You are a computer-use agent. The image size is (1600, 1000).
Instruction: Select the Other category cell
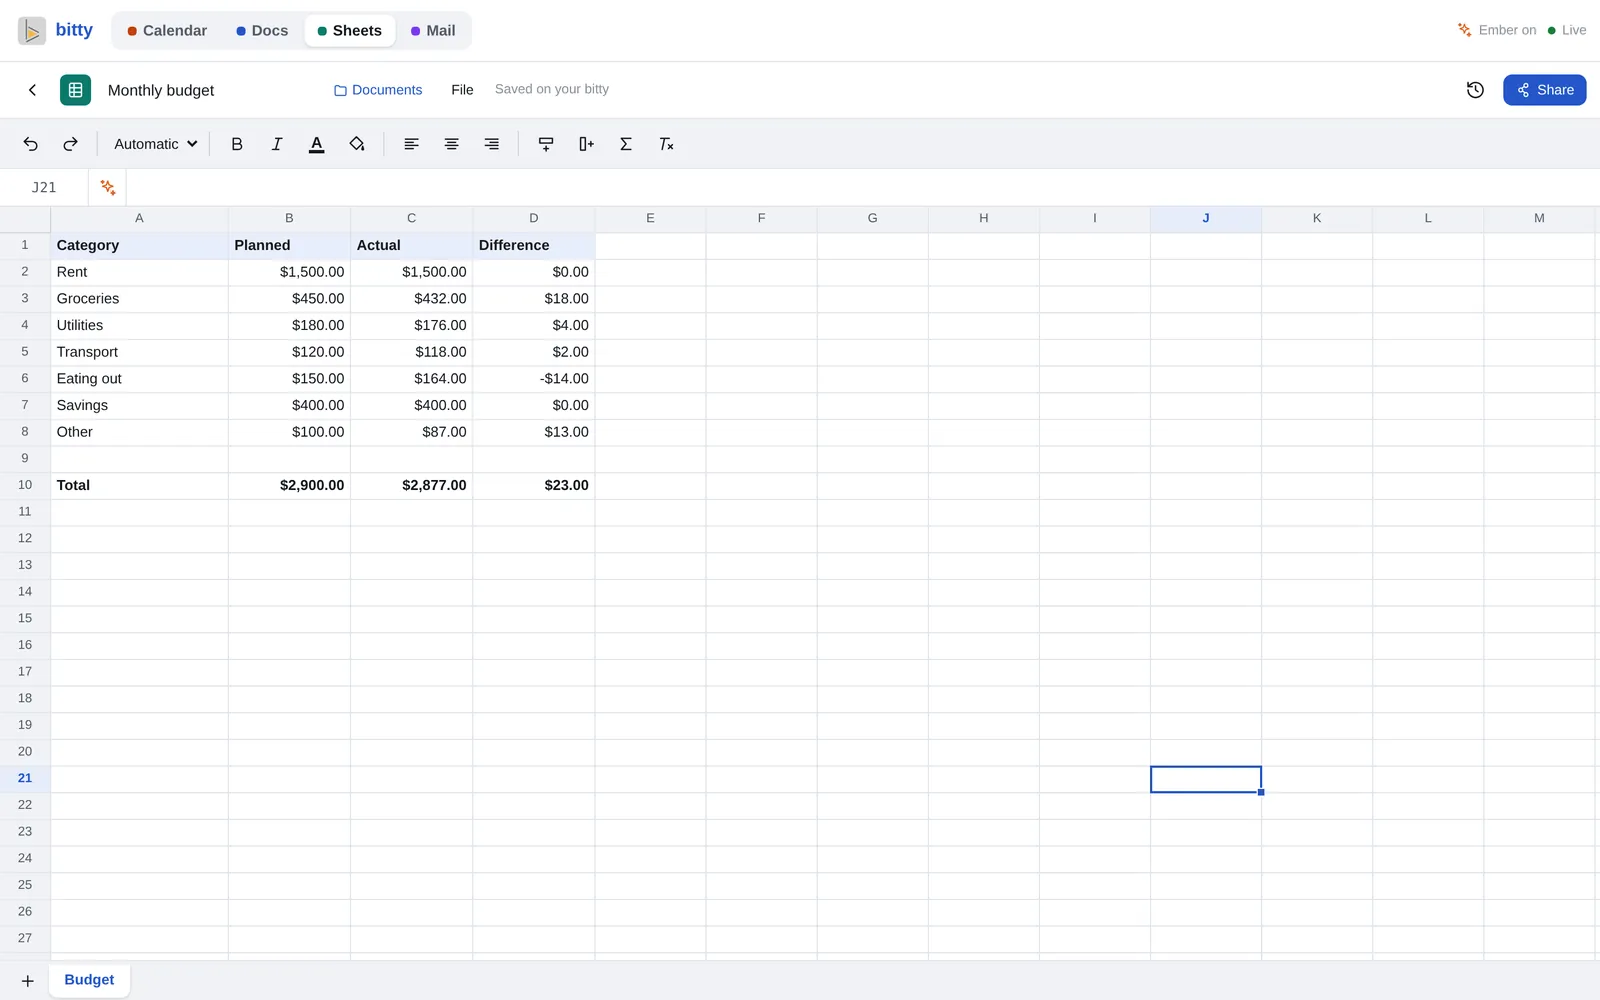point(139,432)
